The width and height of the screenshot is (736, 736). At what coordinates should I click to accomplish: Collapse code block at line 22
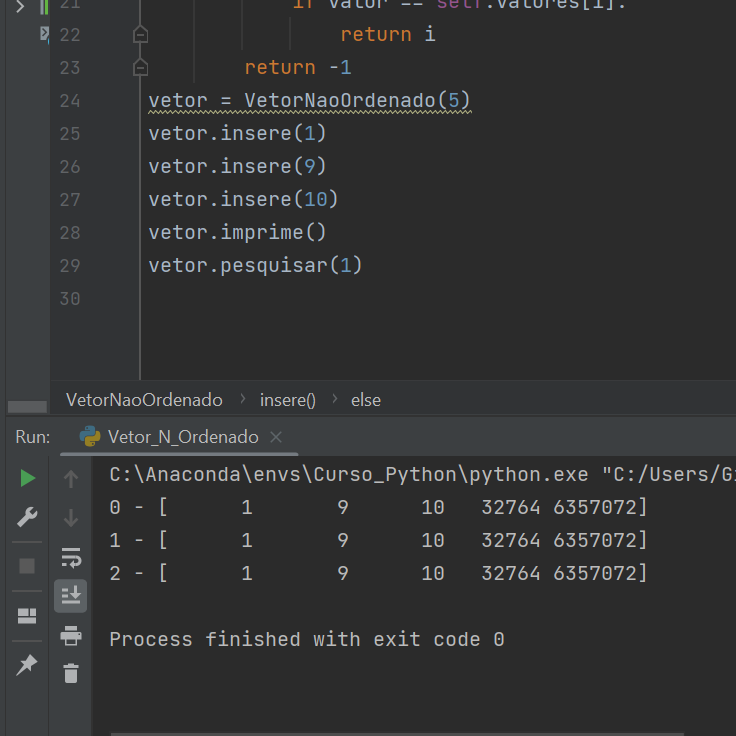pos(140,35)
